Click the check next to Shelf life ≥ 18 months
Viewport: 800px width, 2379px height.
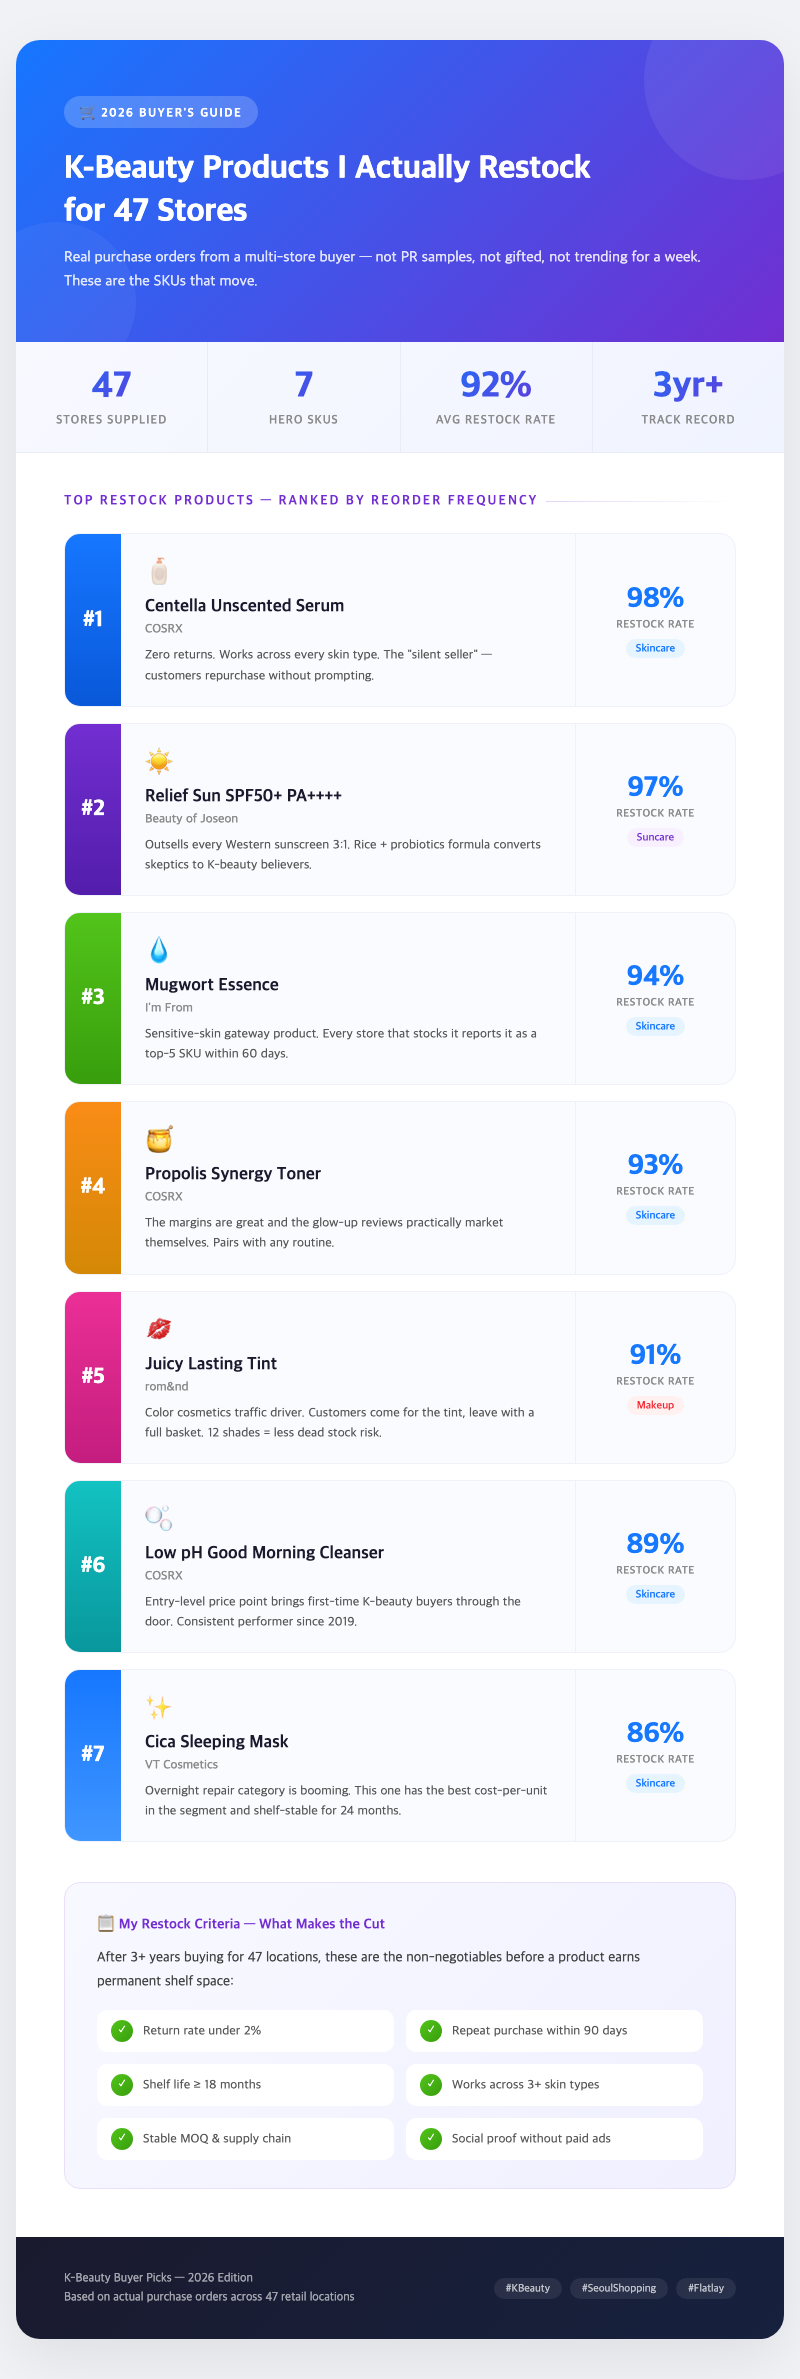coord(122,2084)
